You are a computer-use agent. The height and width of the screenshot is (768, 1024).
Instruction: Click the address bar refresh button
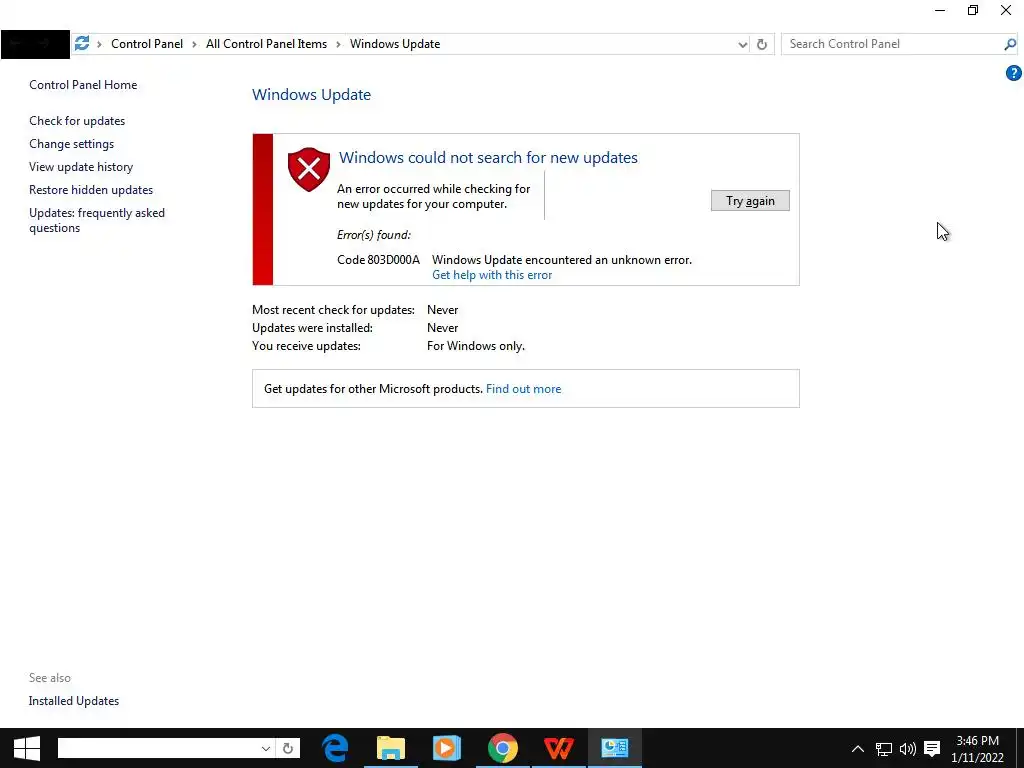[x=761, y=44]
